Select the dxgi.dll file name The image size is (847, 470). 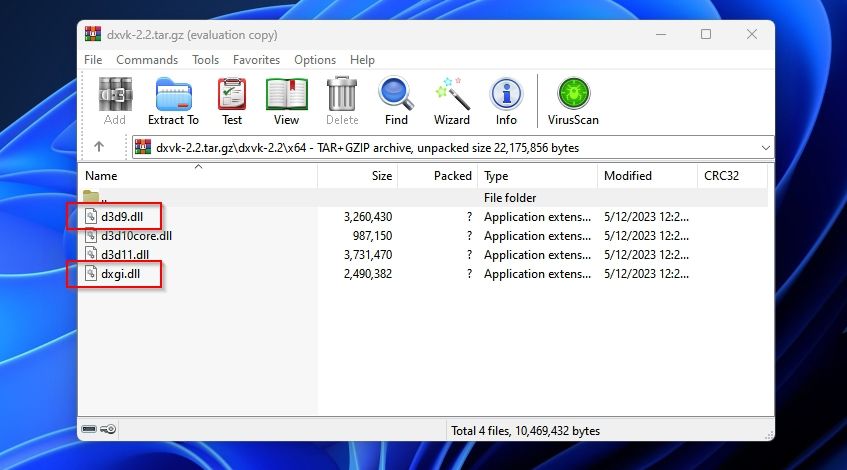click(120, 274)
